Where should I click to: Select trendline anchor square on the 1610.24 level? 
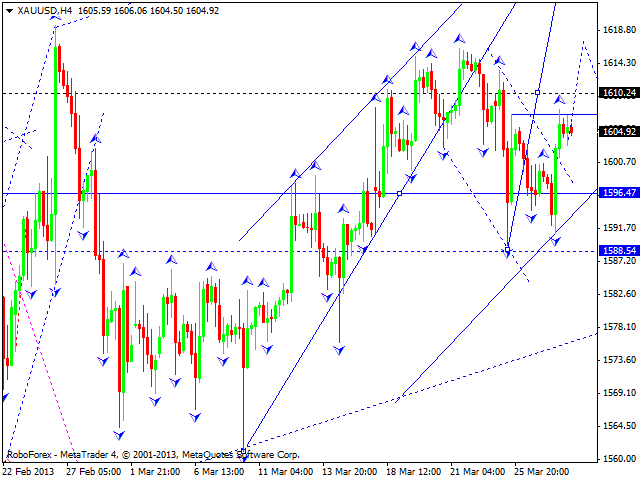538,93
